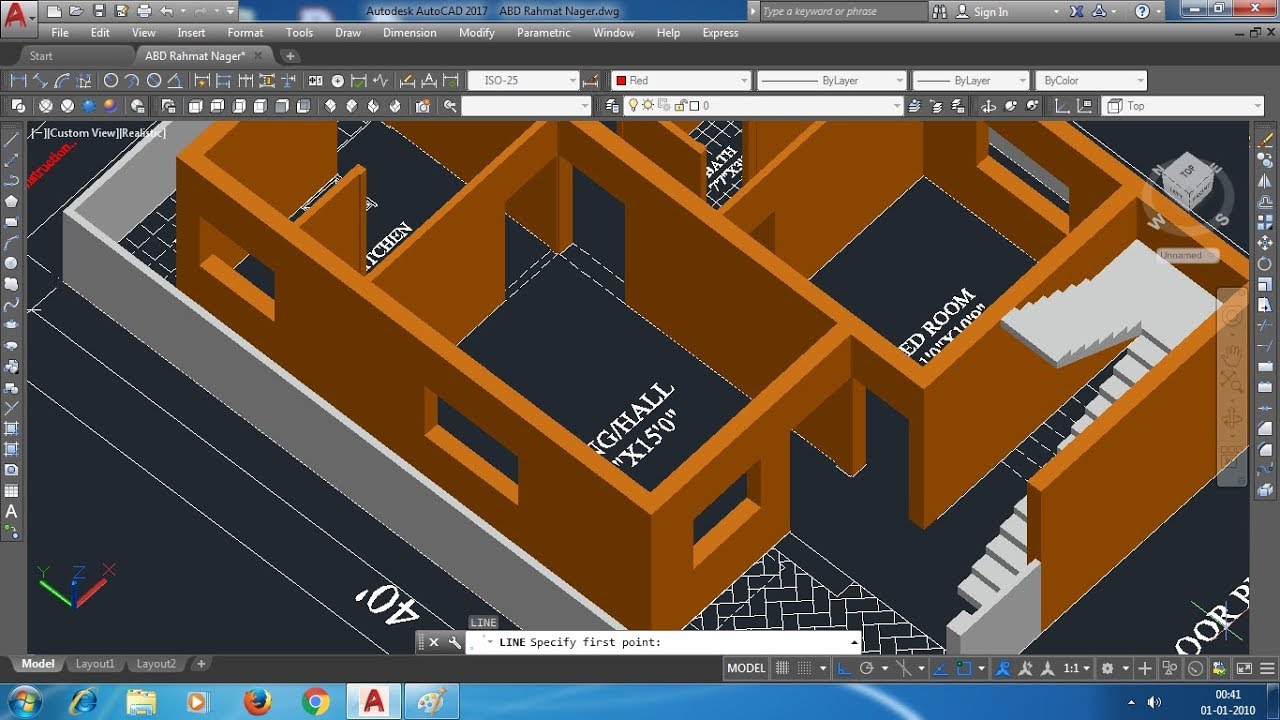Select the Aligned dimension tool
Viewport: 1280px width, 720px height.
point(40,80)
